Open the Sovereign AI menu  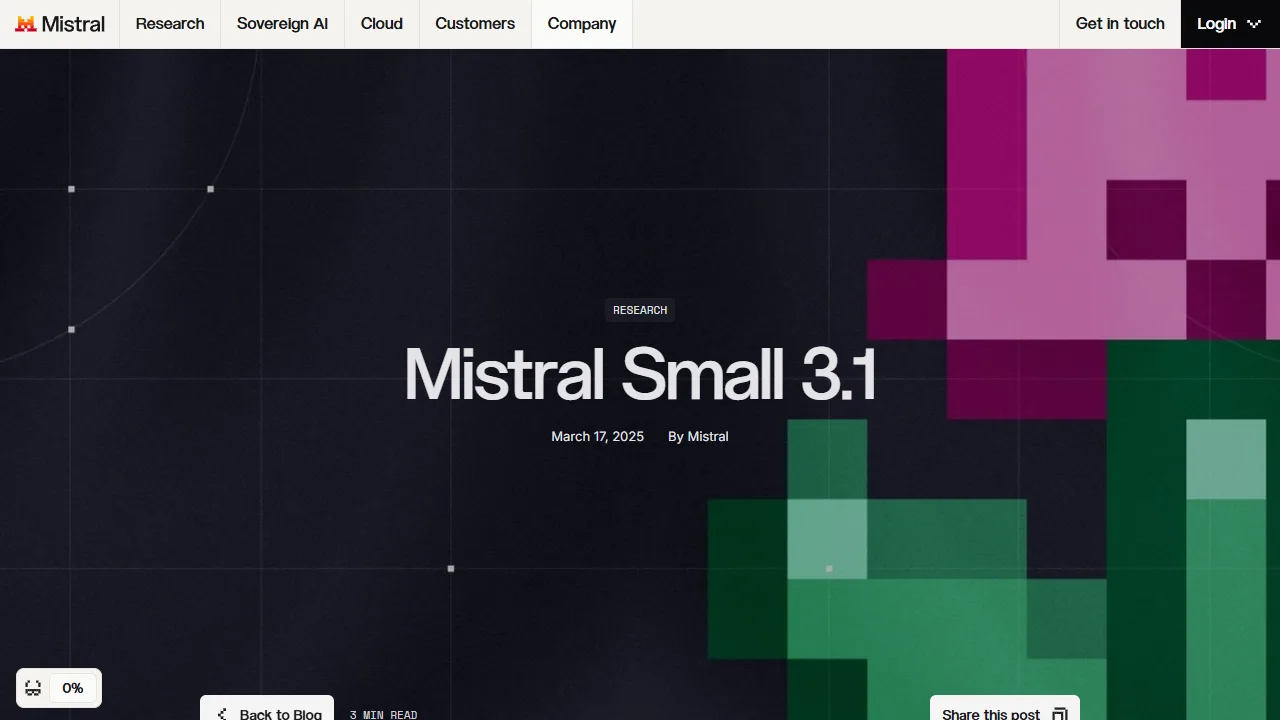[x=282, y=24]
